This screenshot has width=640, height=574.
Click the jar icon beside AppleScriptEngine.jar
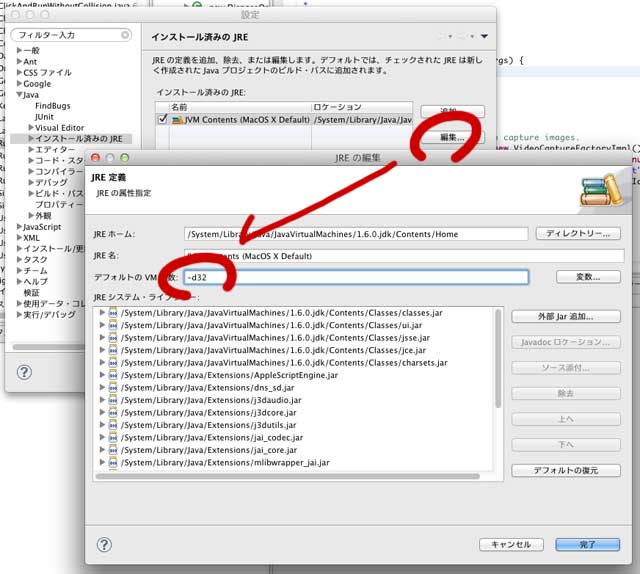pyautogui.click(x=113, y=375)
